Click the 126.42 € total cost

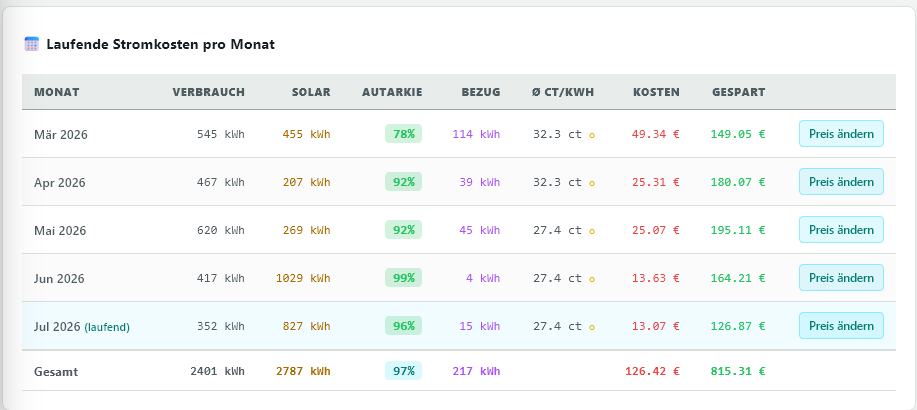(653, 371)
